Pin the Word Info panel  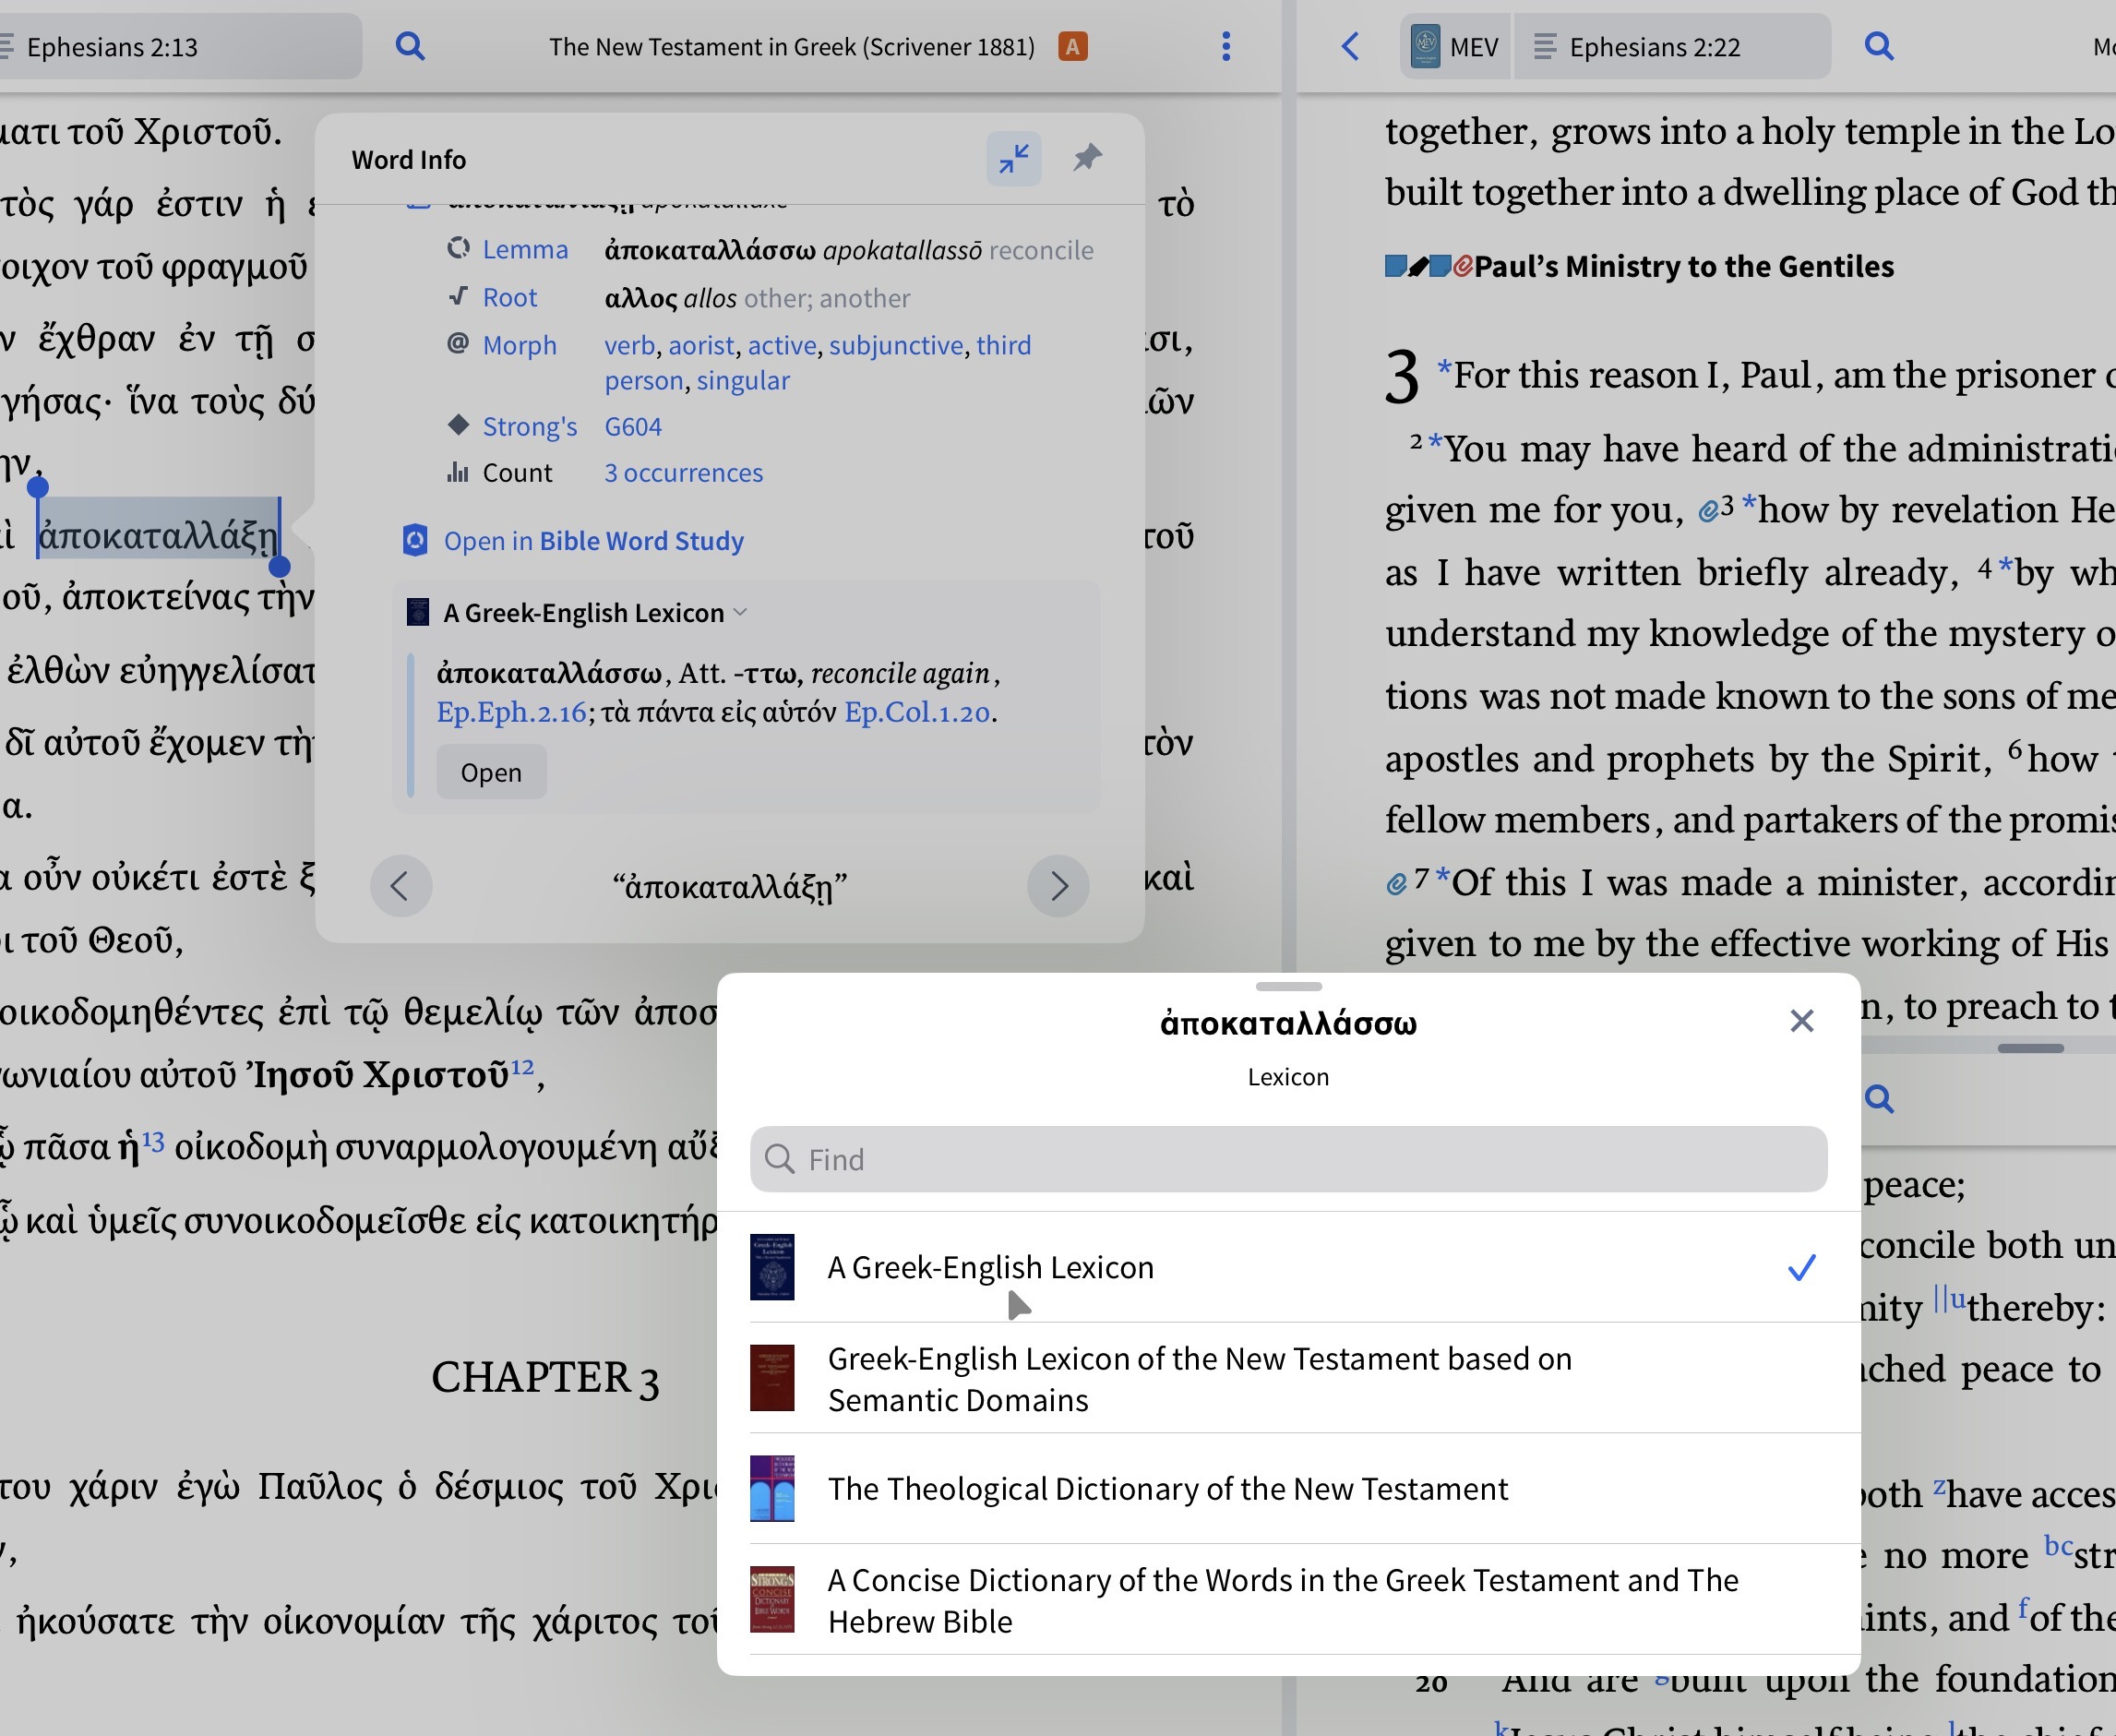point(1087,158)
